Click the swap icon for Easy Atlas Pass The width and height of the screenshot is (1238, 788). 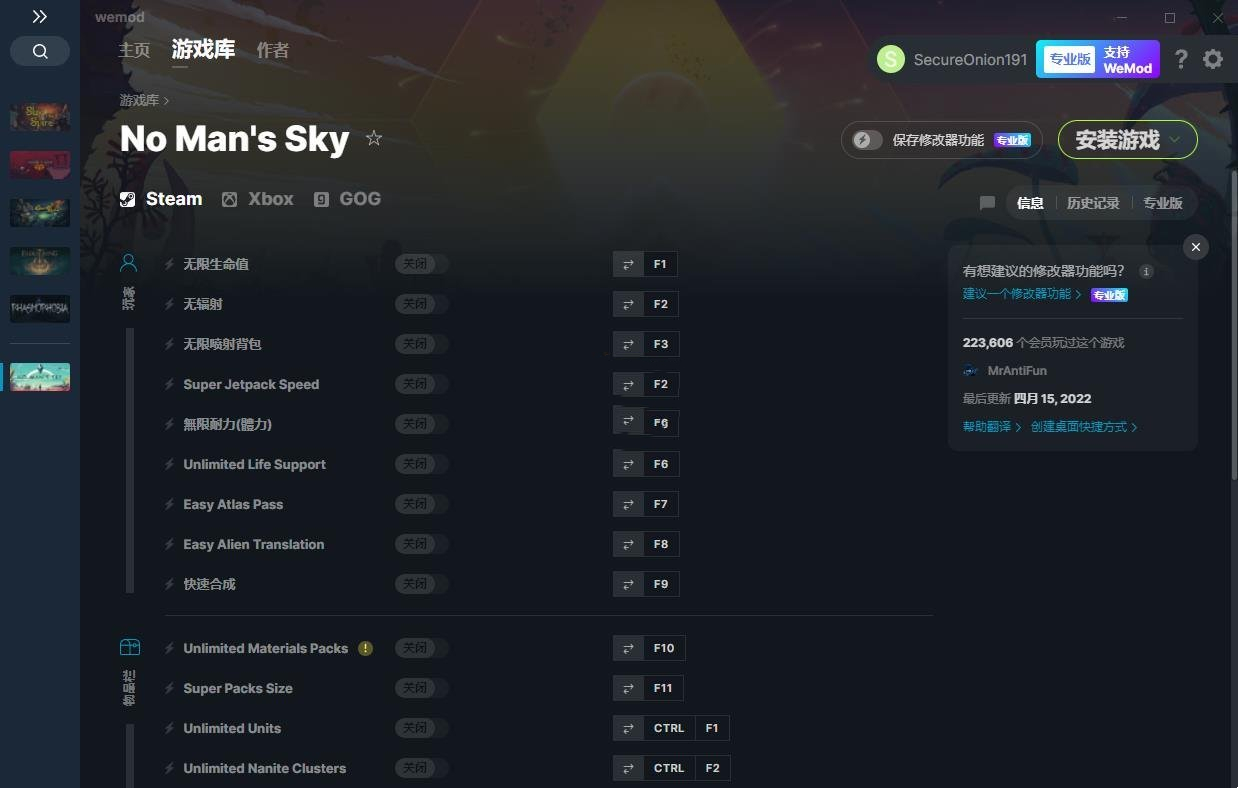(628, 504)
